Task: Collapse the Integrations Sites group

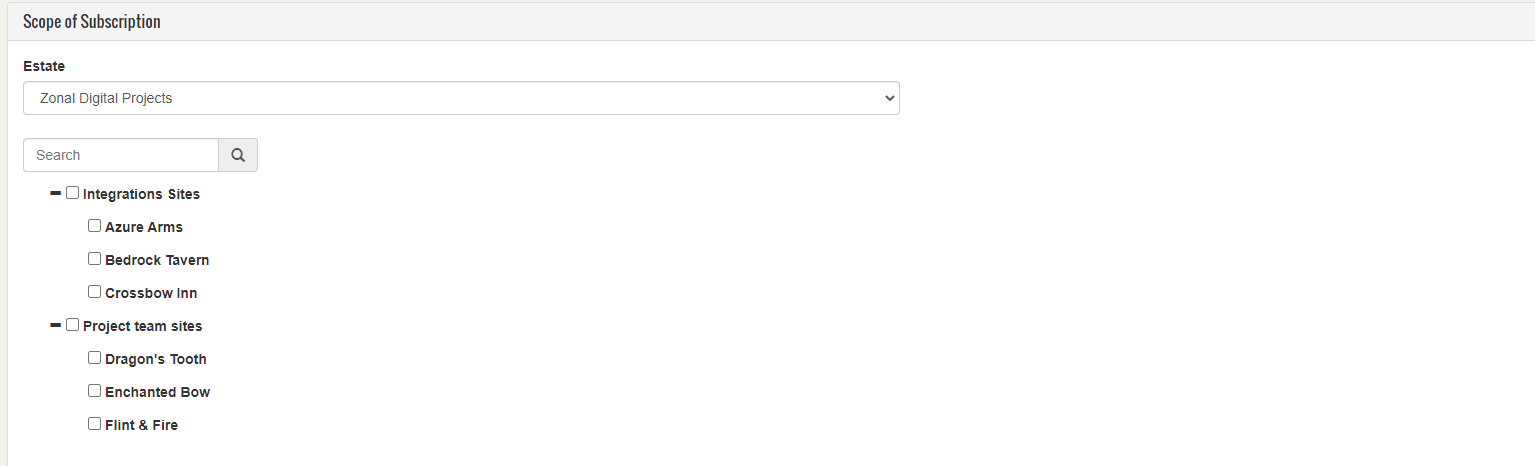Action: tap(55, 193)
